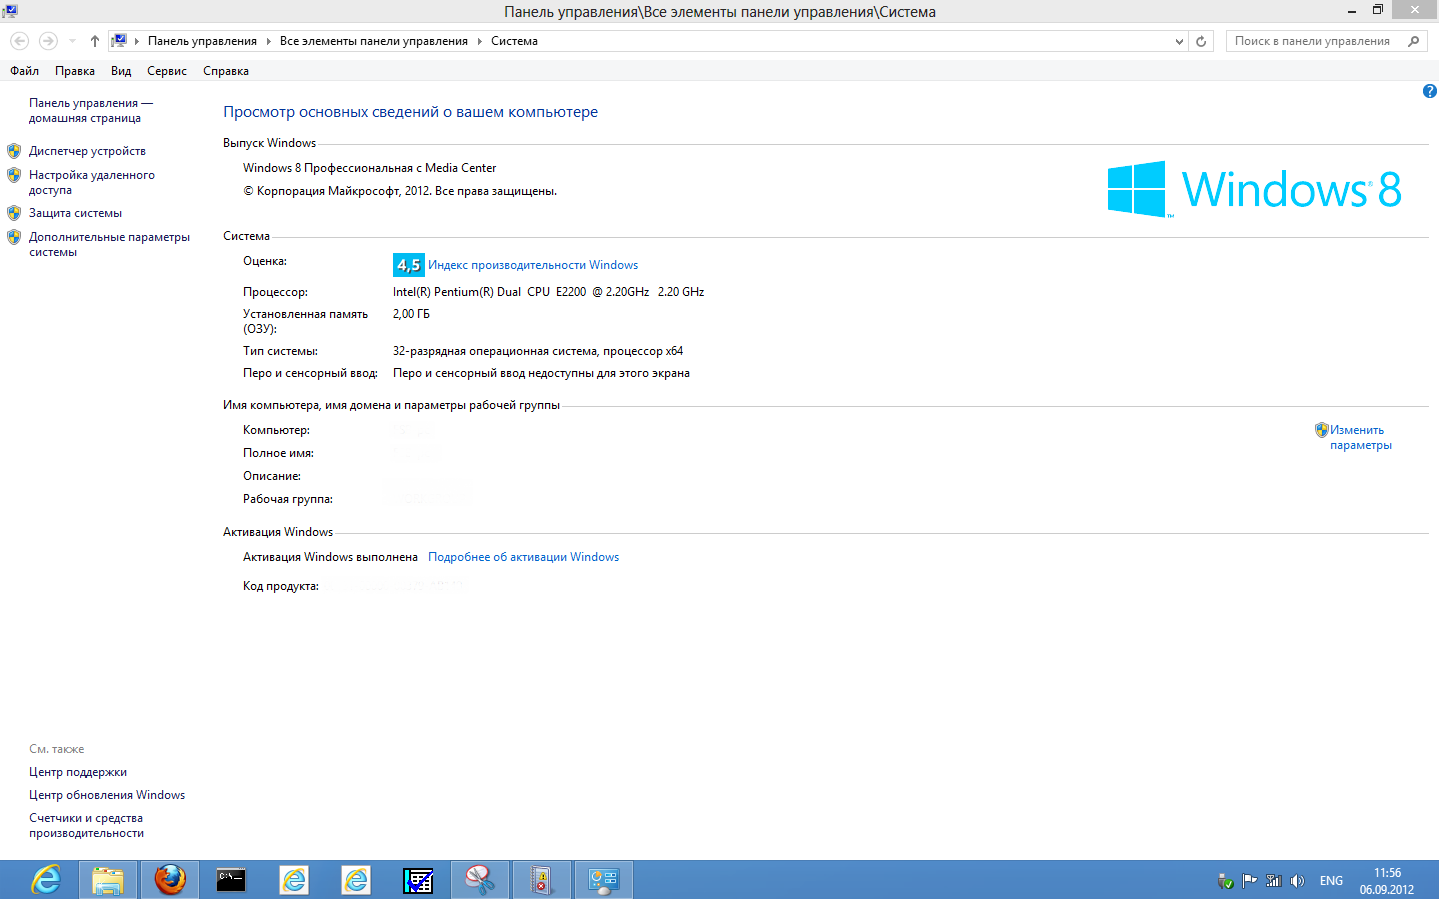Go up one level with the Up arrow
The width and height of the screenshot is (1439, 899).
[95, 41]
